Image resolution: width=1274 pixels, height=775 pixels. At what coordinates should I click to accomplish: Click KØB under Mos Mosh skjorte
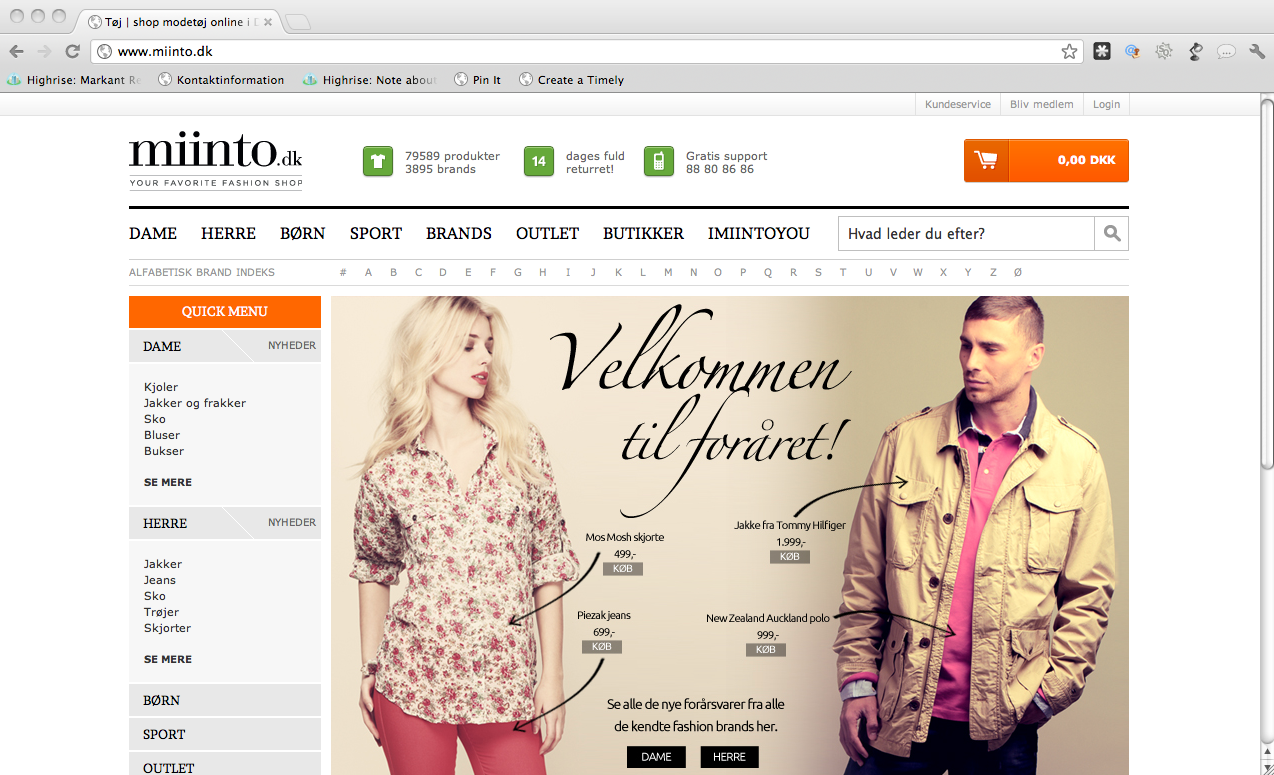(x=623, y=569)
